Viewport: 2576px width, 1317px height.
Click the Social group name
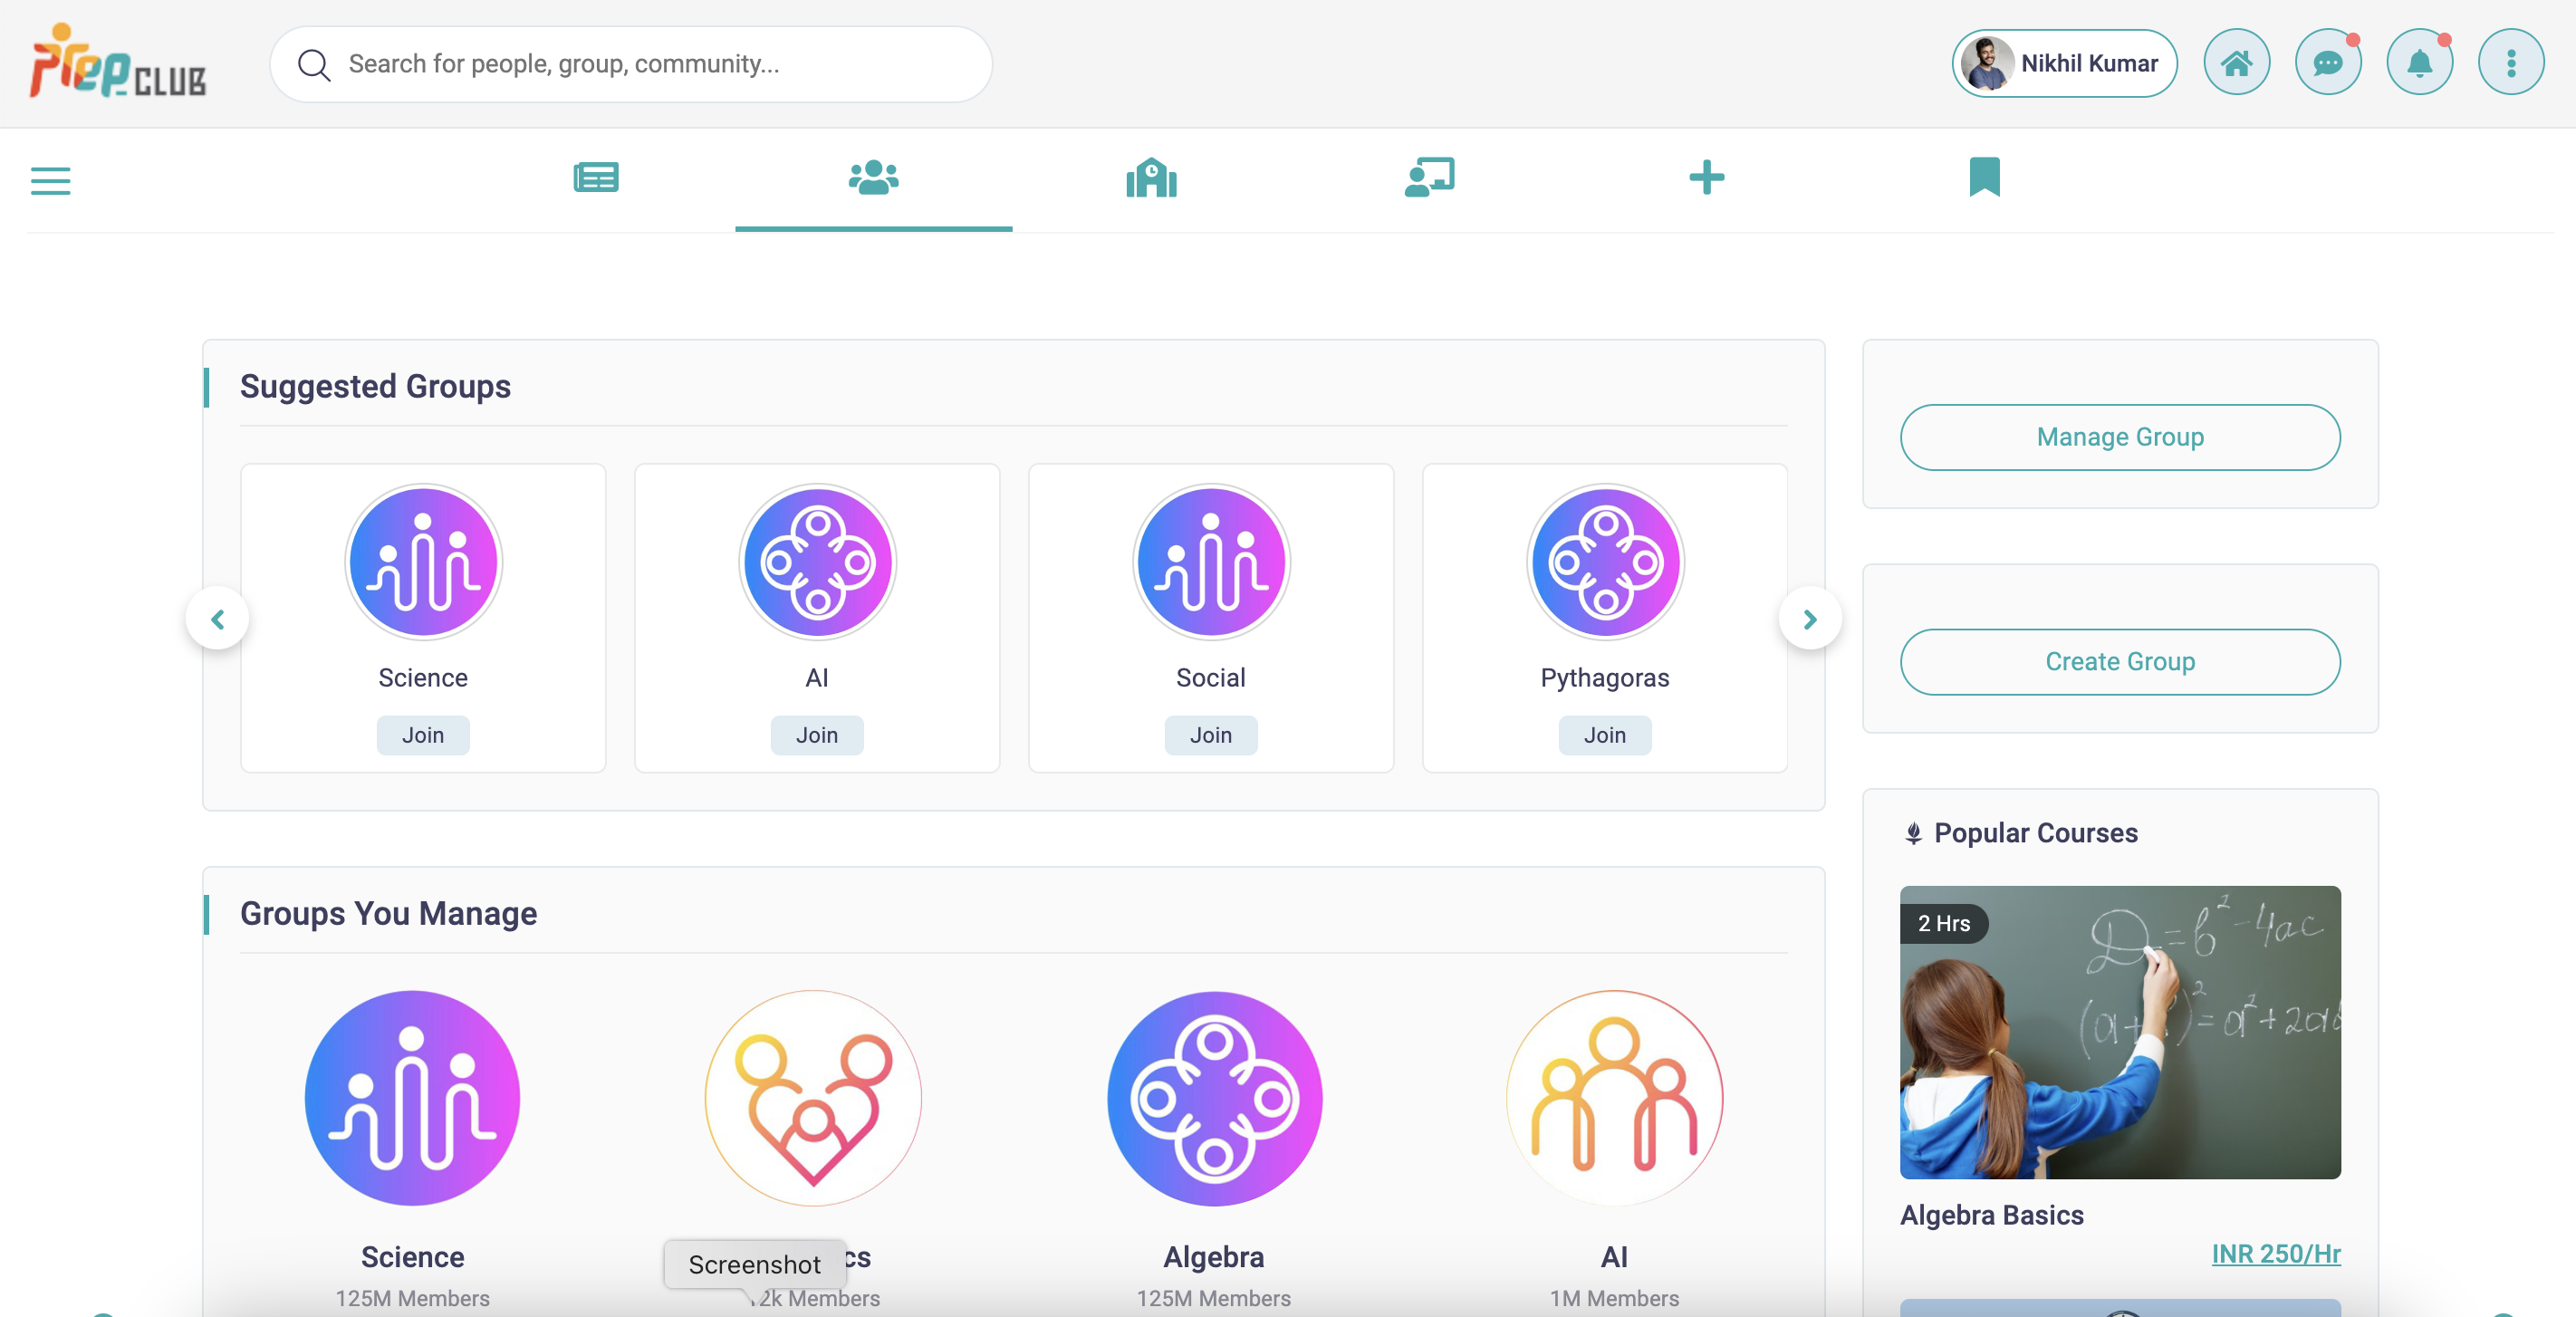coord(1211,678)
